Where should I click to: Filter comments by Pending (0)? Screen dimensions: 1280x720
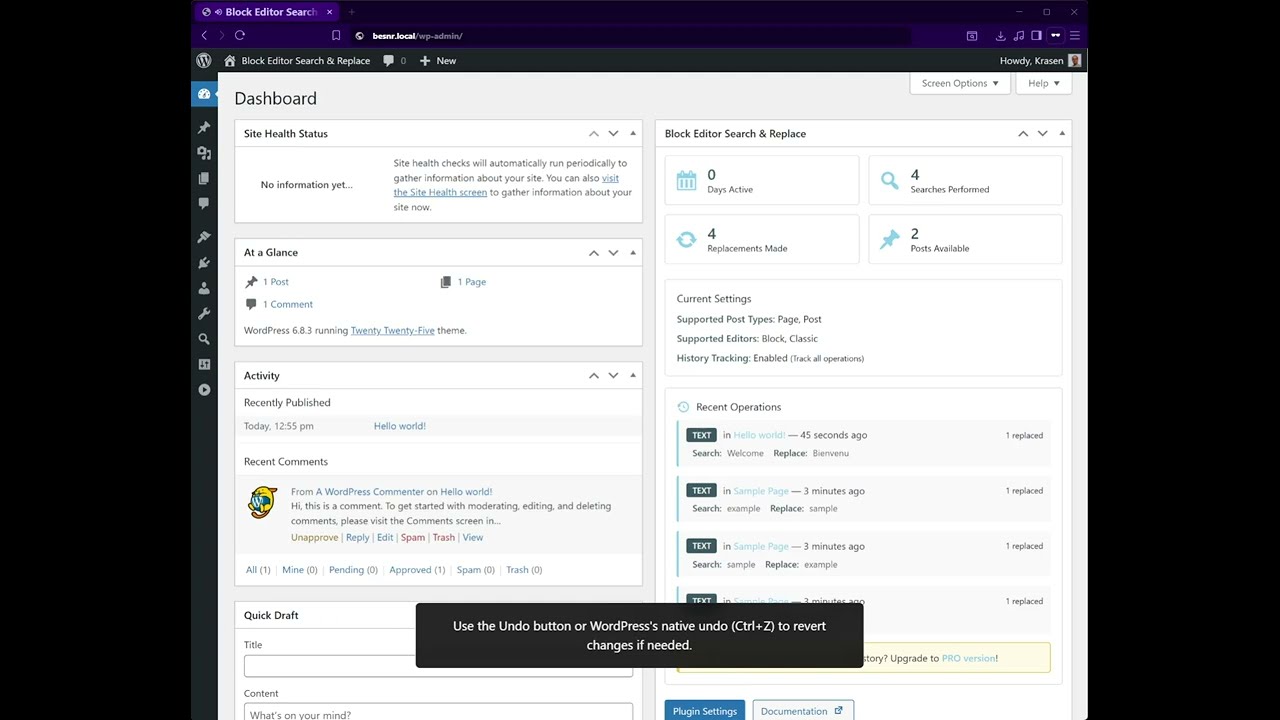353,570
